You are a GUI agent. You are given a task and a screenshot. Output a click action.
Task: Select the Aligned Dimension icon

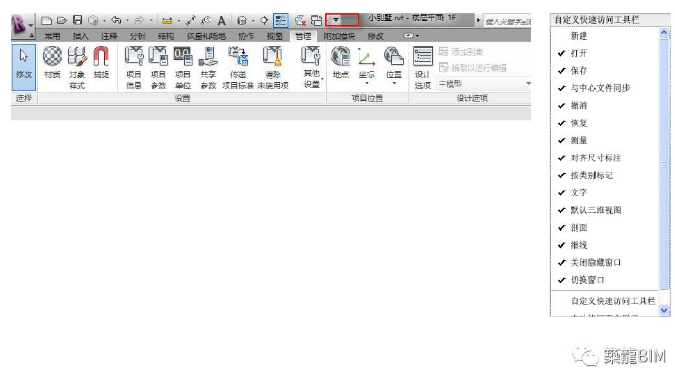191,20
